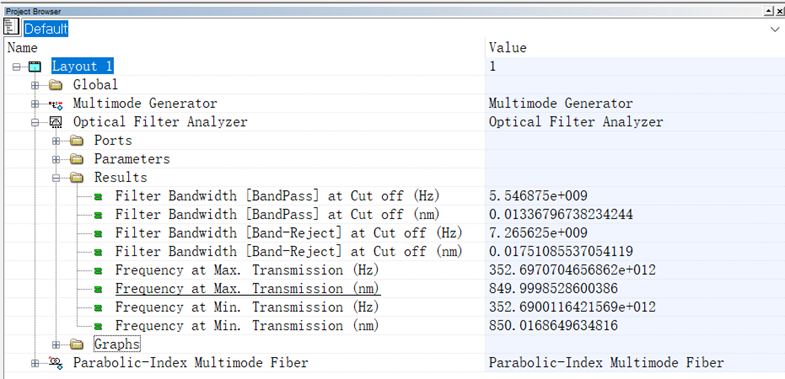Expand the Multimode Generator node
This screenshot has height=379, width=785.
(35, 104)
